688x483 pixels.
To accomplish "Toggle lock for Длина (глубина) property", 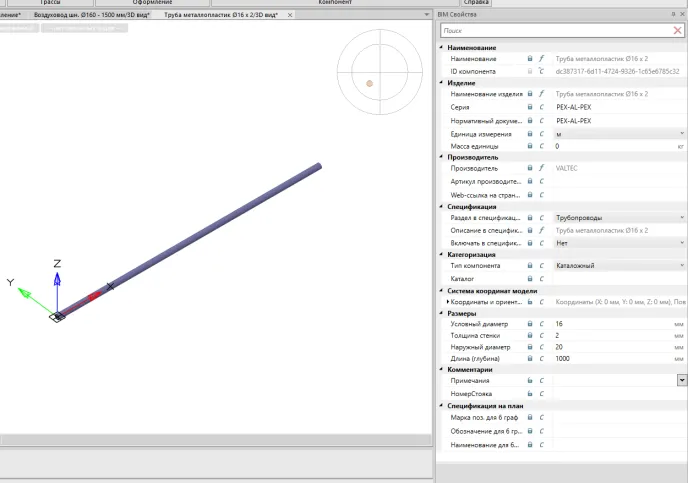I will click(x=530, y=358).
